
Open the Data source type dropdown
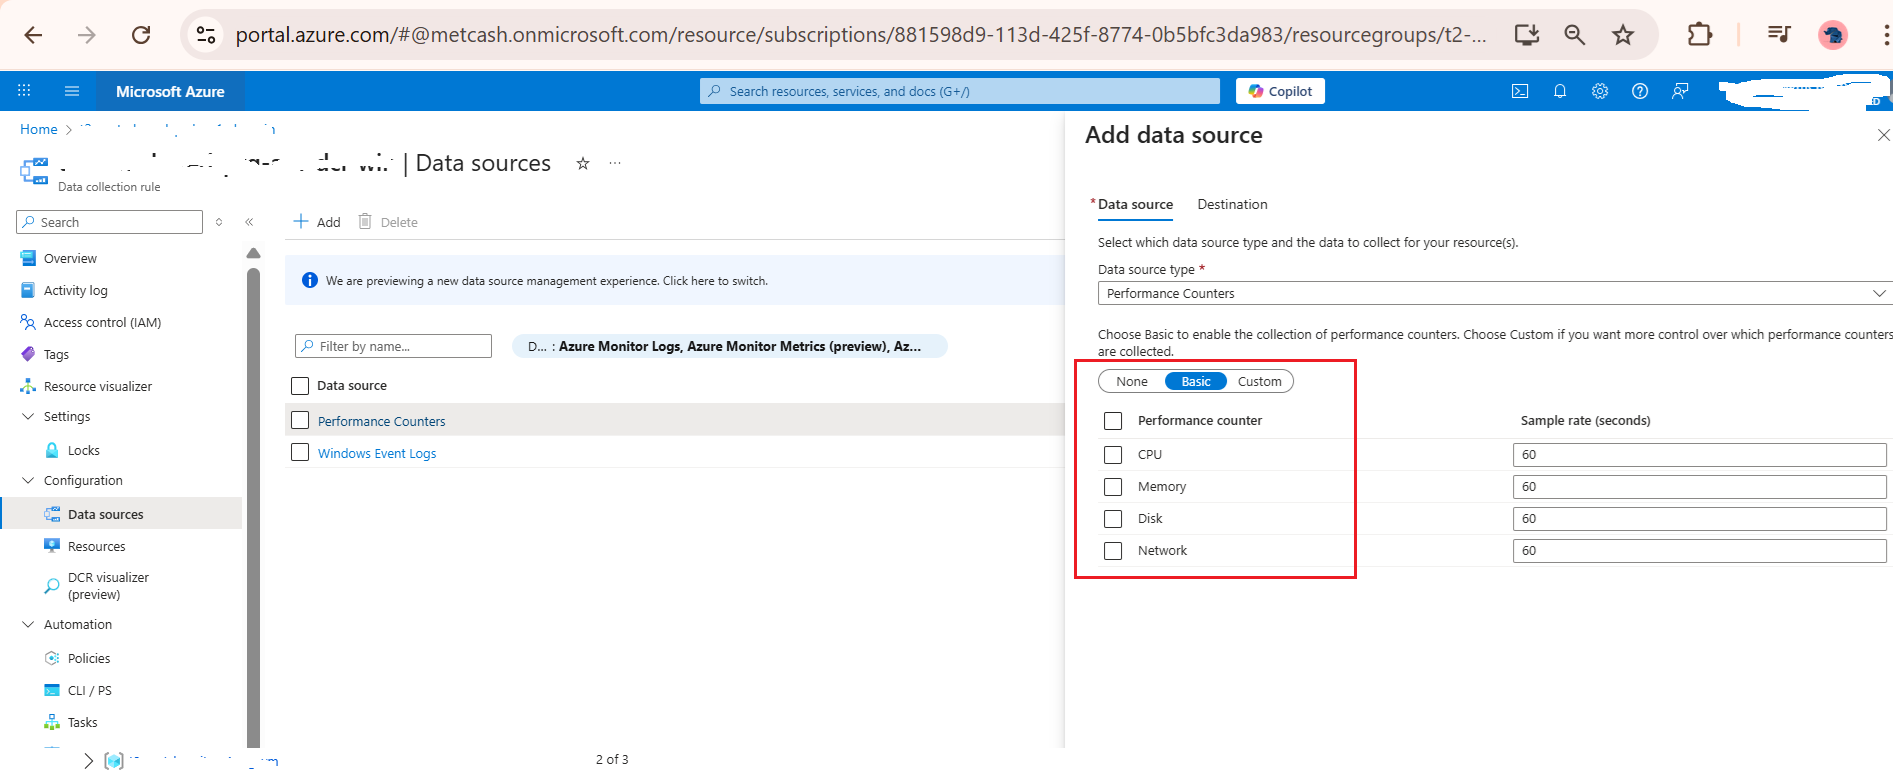coord(1494,293)
